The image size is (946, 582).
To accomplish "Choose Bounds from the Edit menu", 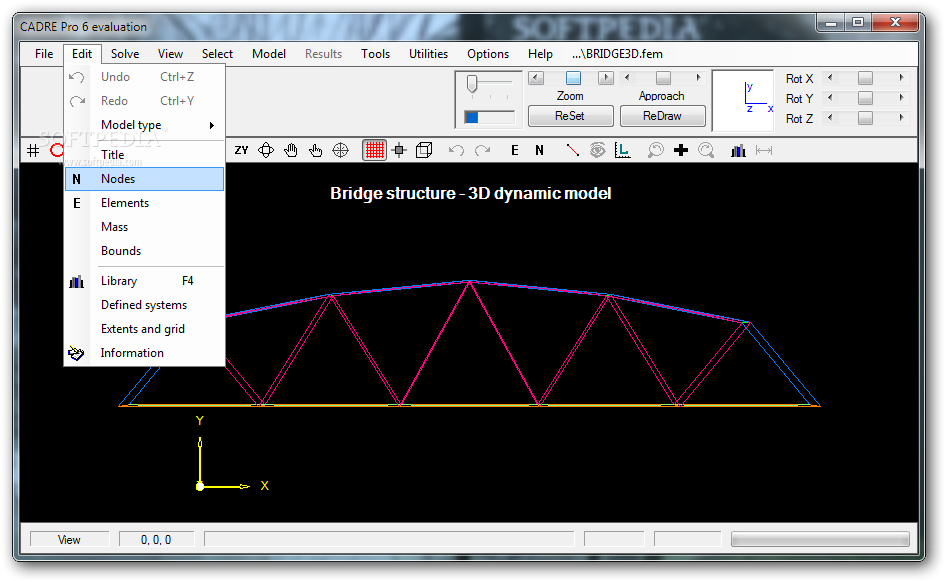I will [144, 251].
